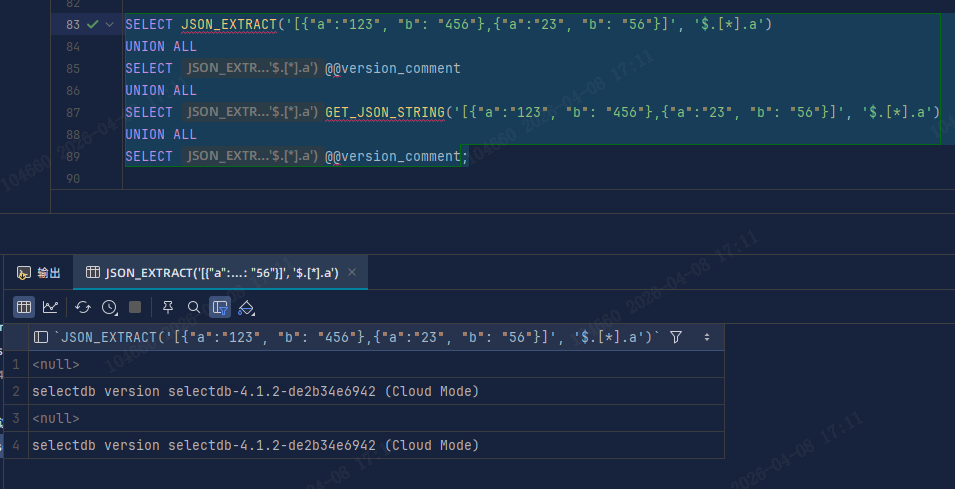Close the JSON_EXTRACT result tab

point(353,273)
